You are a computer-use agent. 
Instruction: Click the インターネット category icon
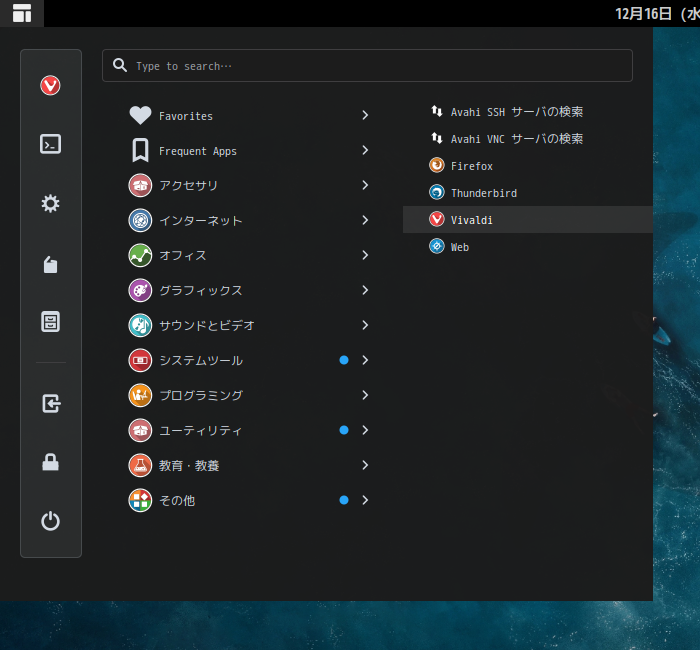point(140,220)
